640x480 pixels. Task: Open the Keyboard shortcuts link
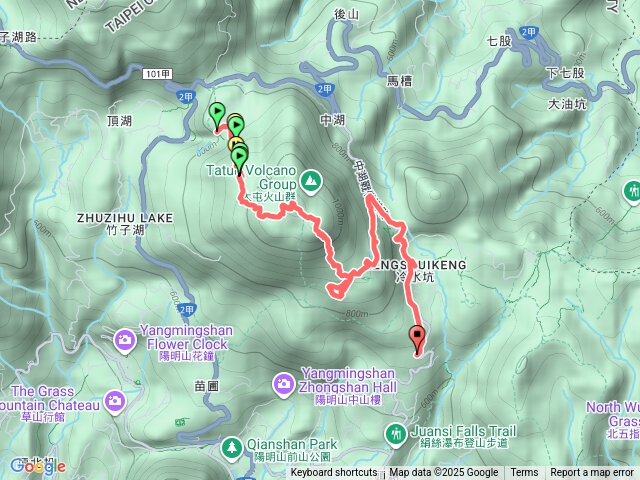click(334, 472)
